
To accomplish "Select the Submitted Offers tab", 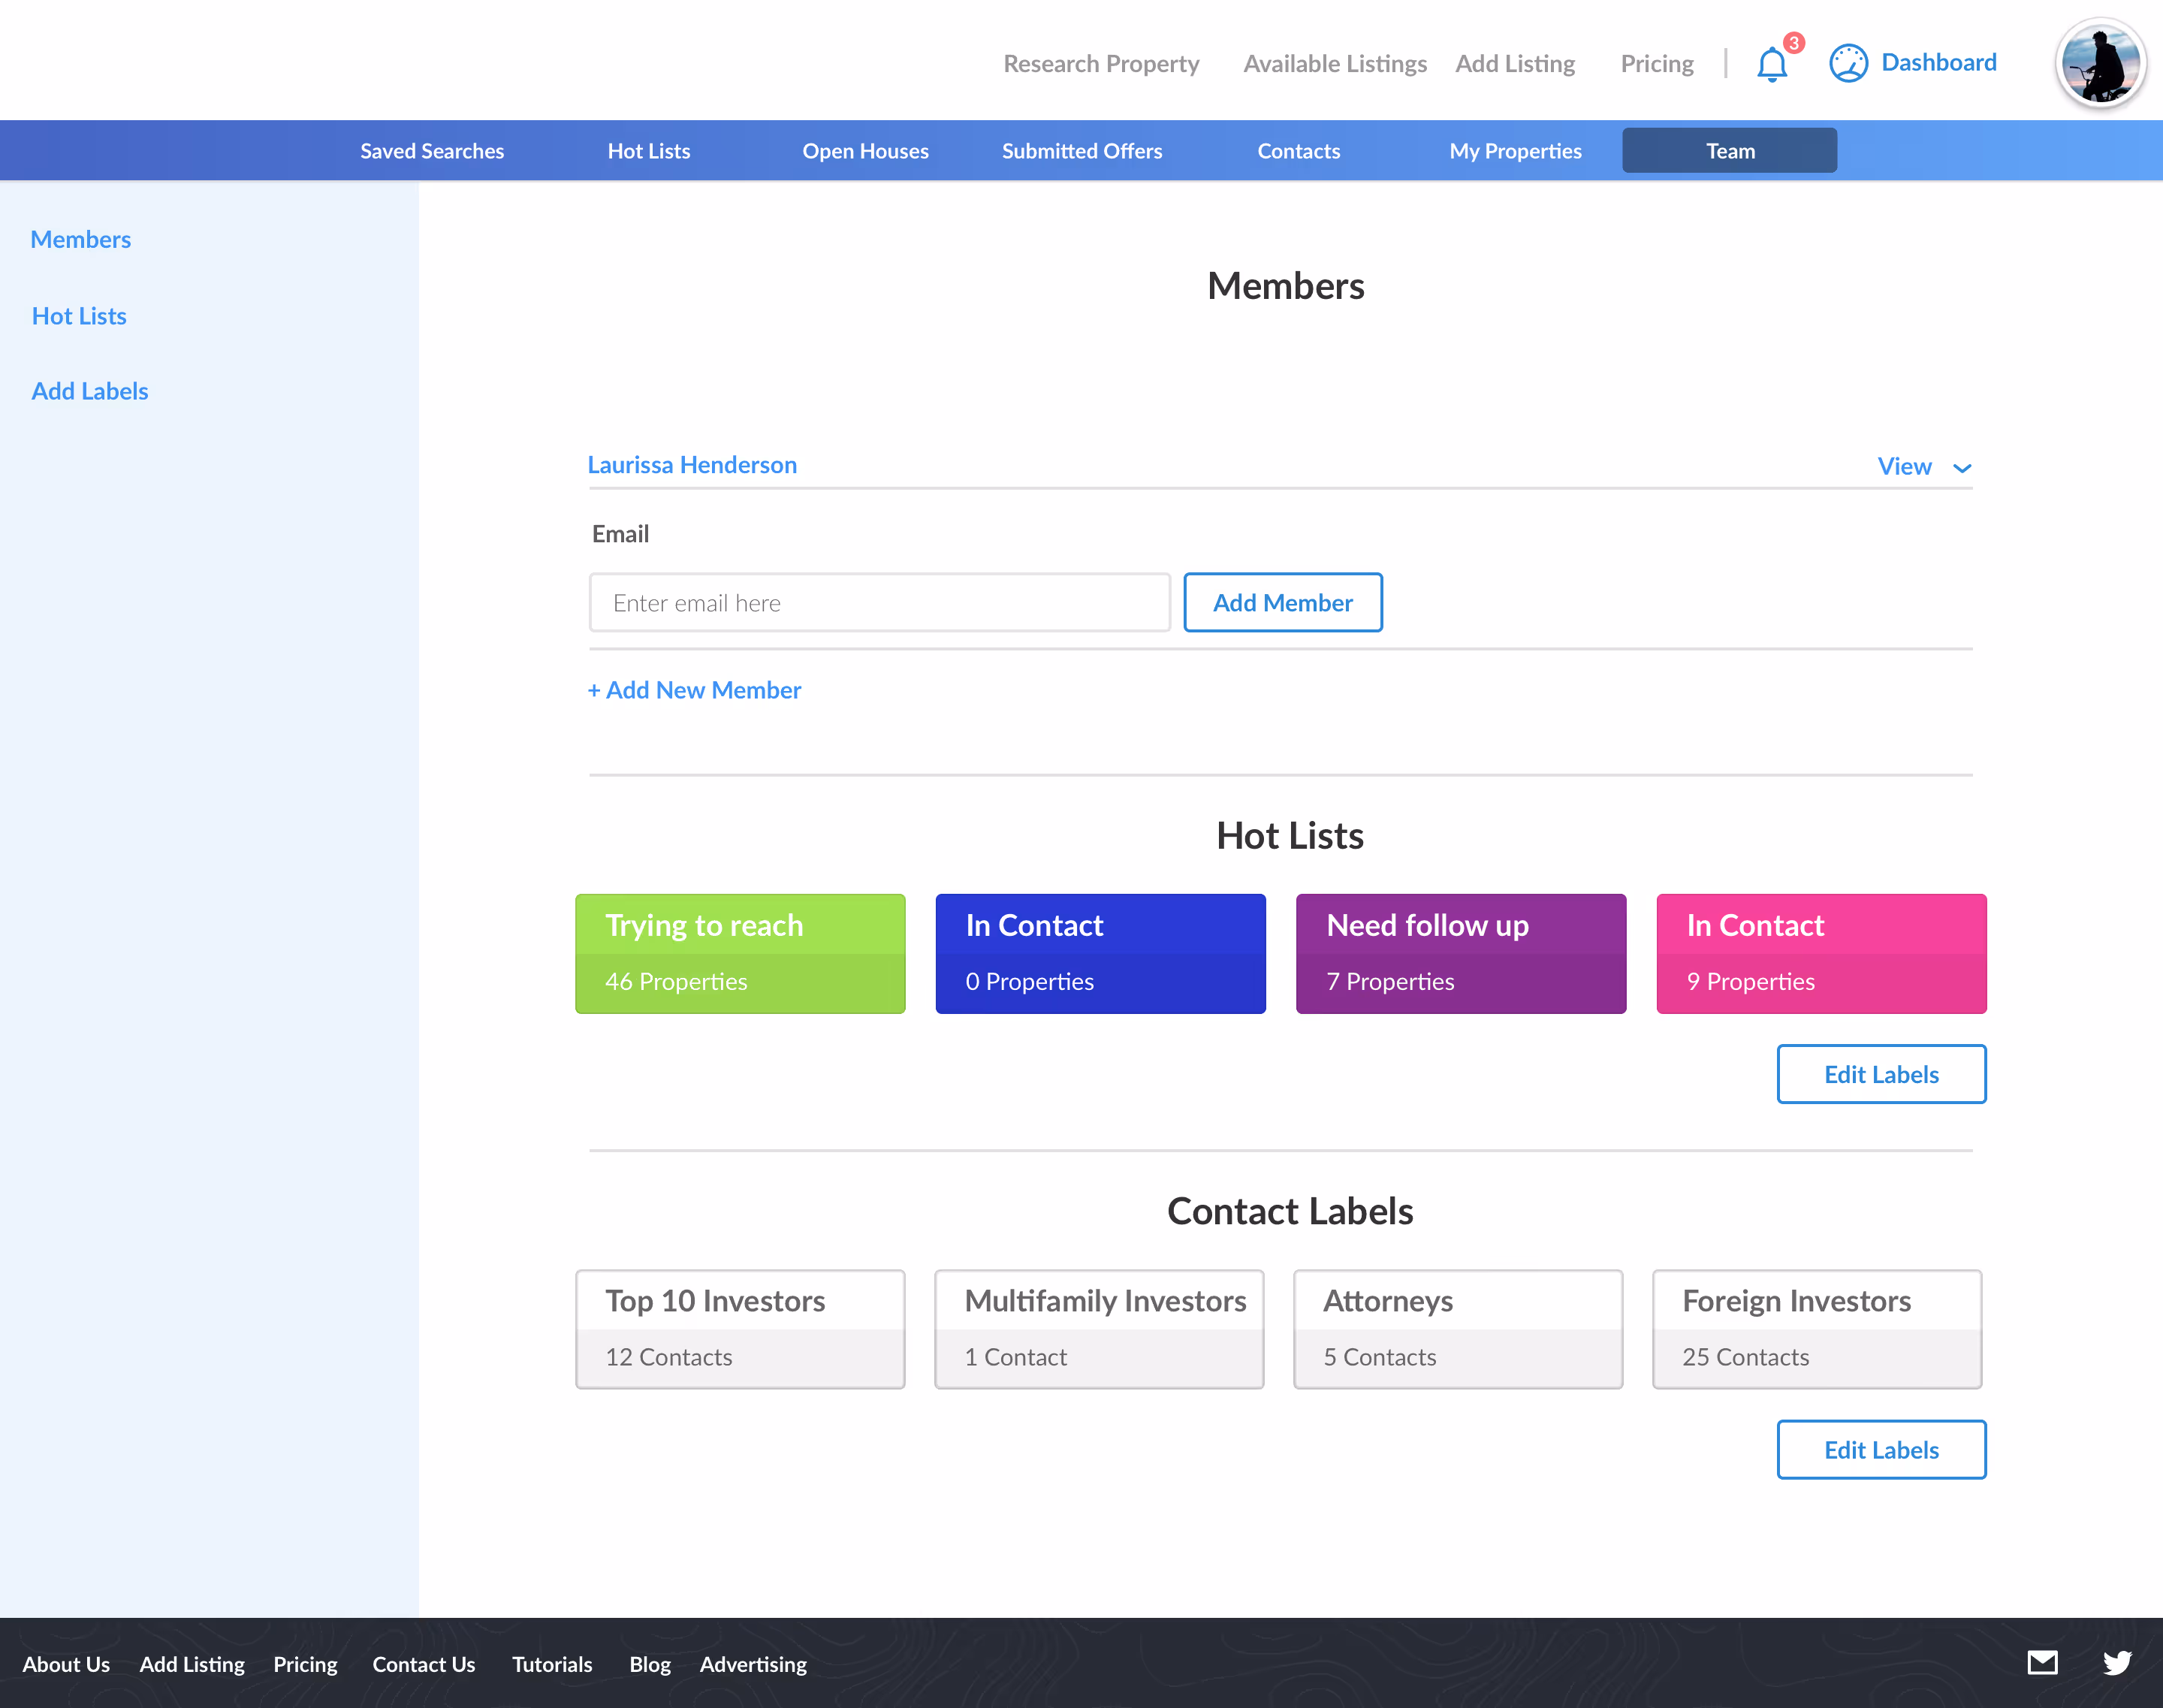I will point(1082,151).
